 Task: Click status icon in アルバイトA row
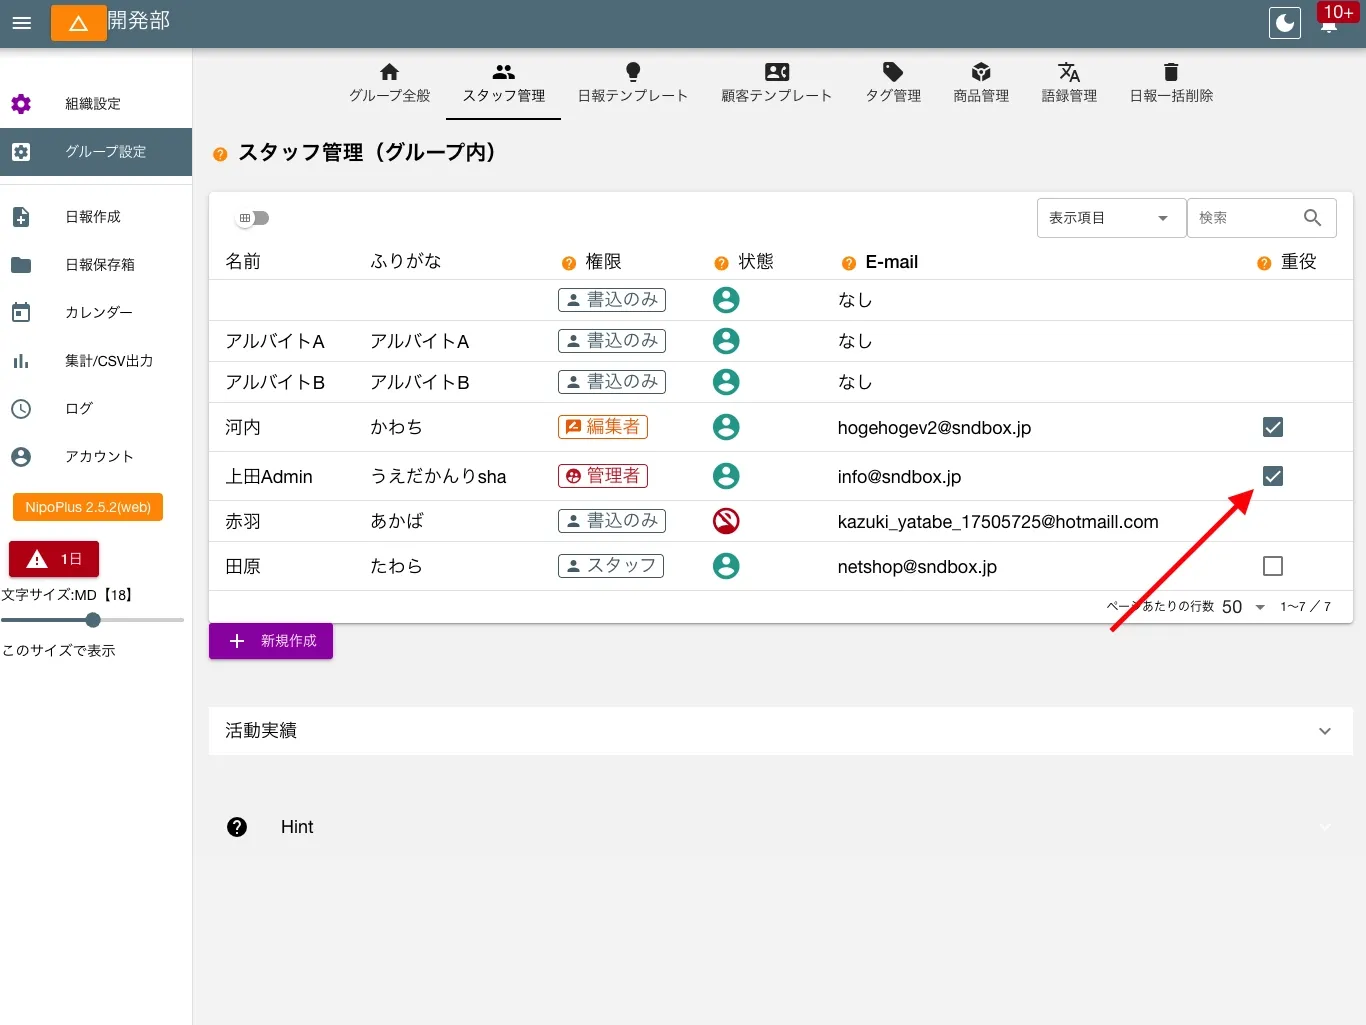pos(726,341)
